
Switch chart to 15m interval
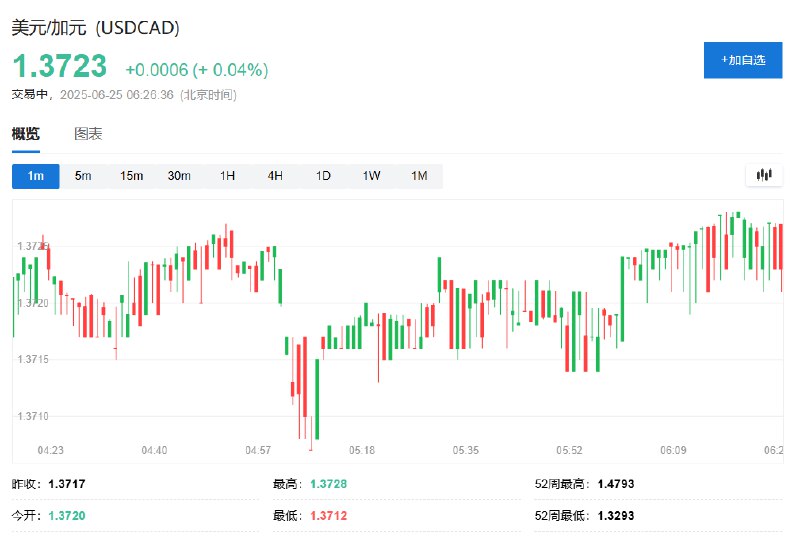tap(131, 176)
